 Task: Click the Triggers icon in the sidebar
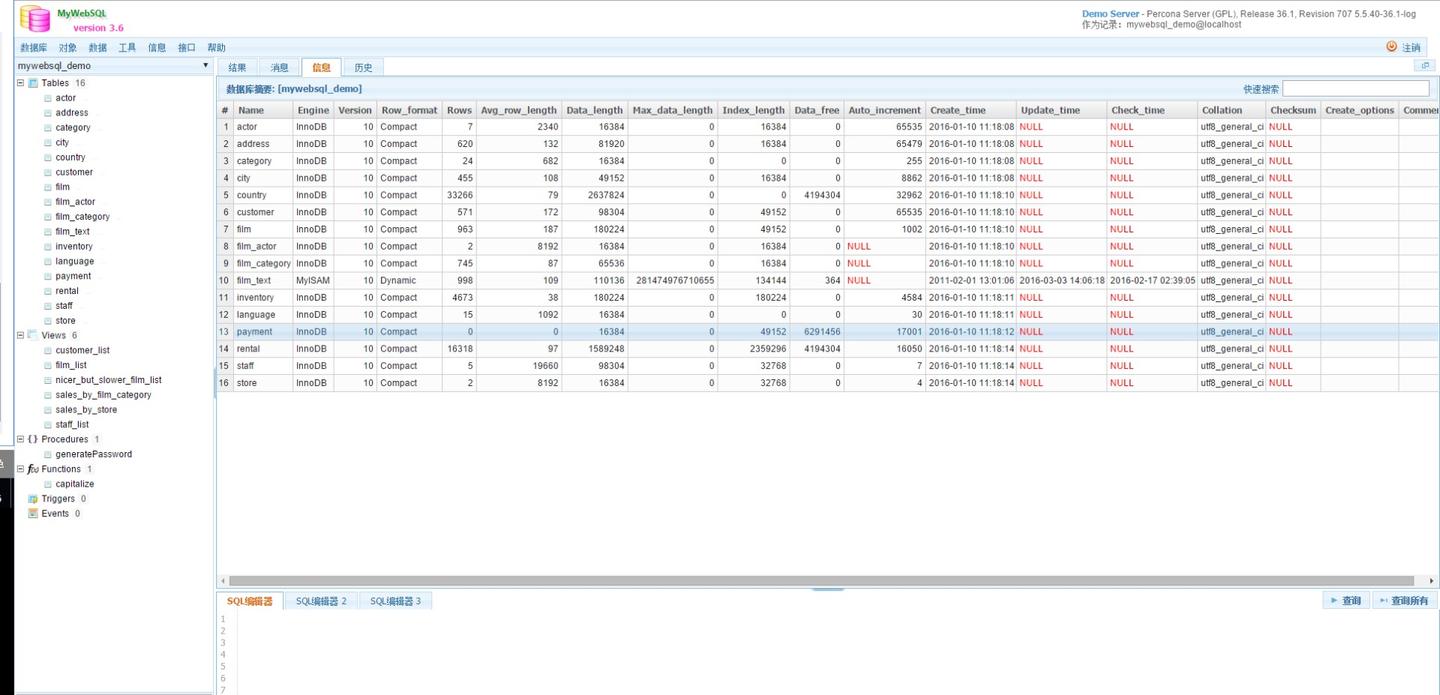coord(34,498)
